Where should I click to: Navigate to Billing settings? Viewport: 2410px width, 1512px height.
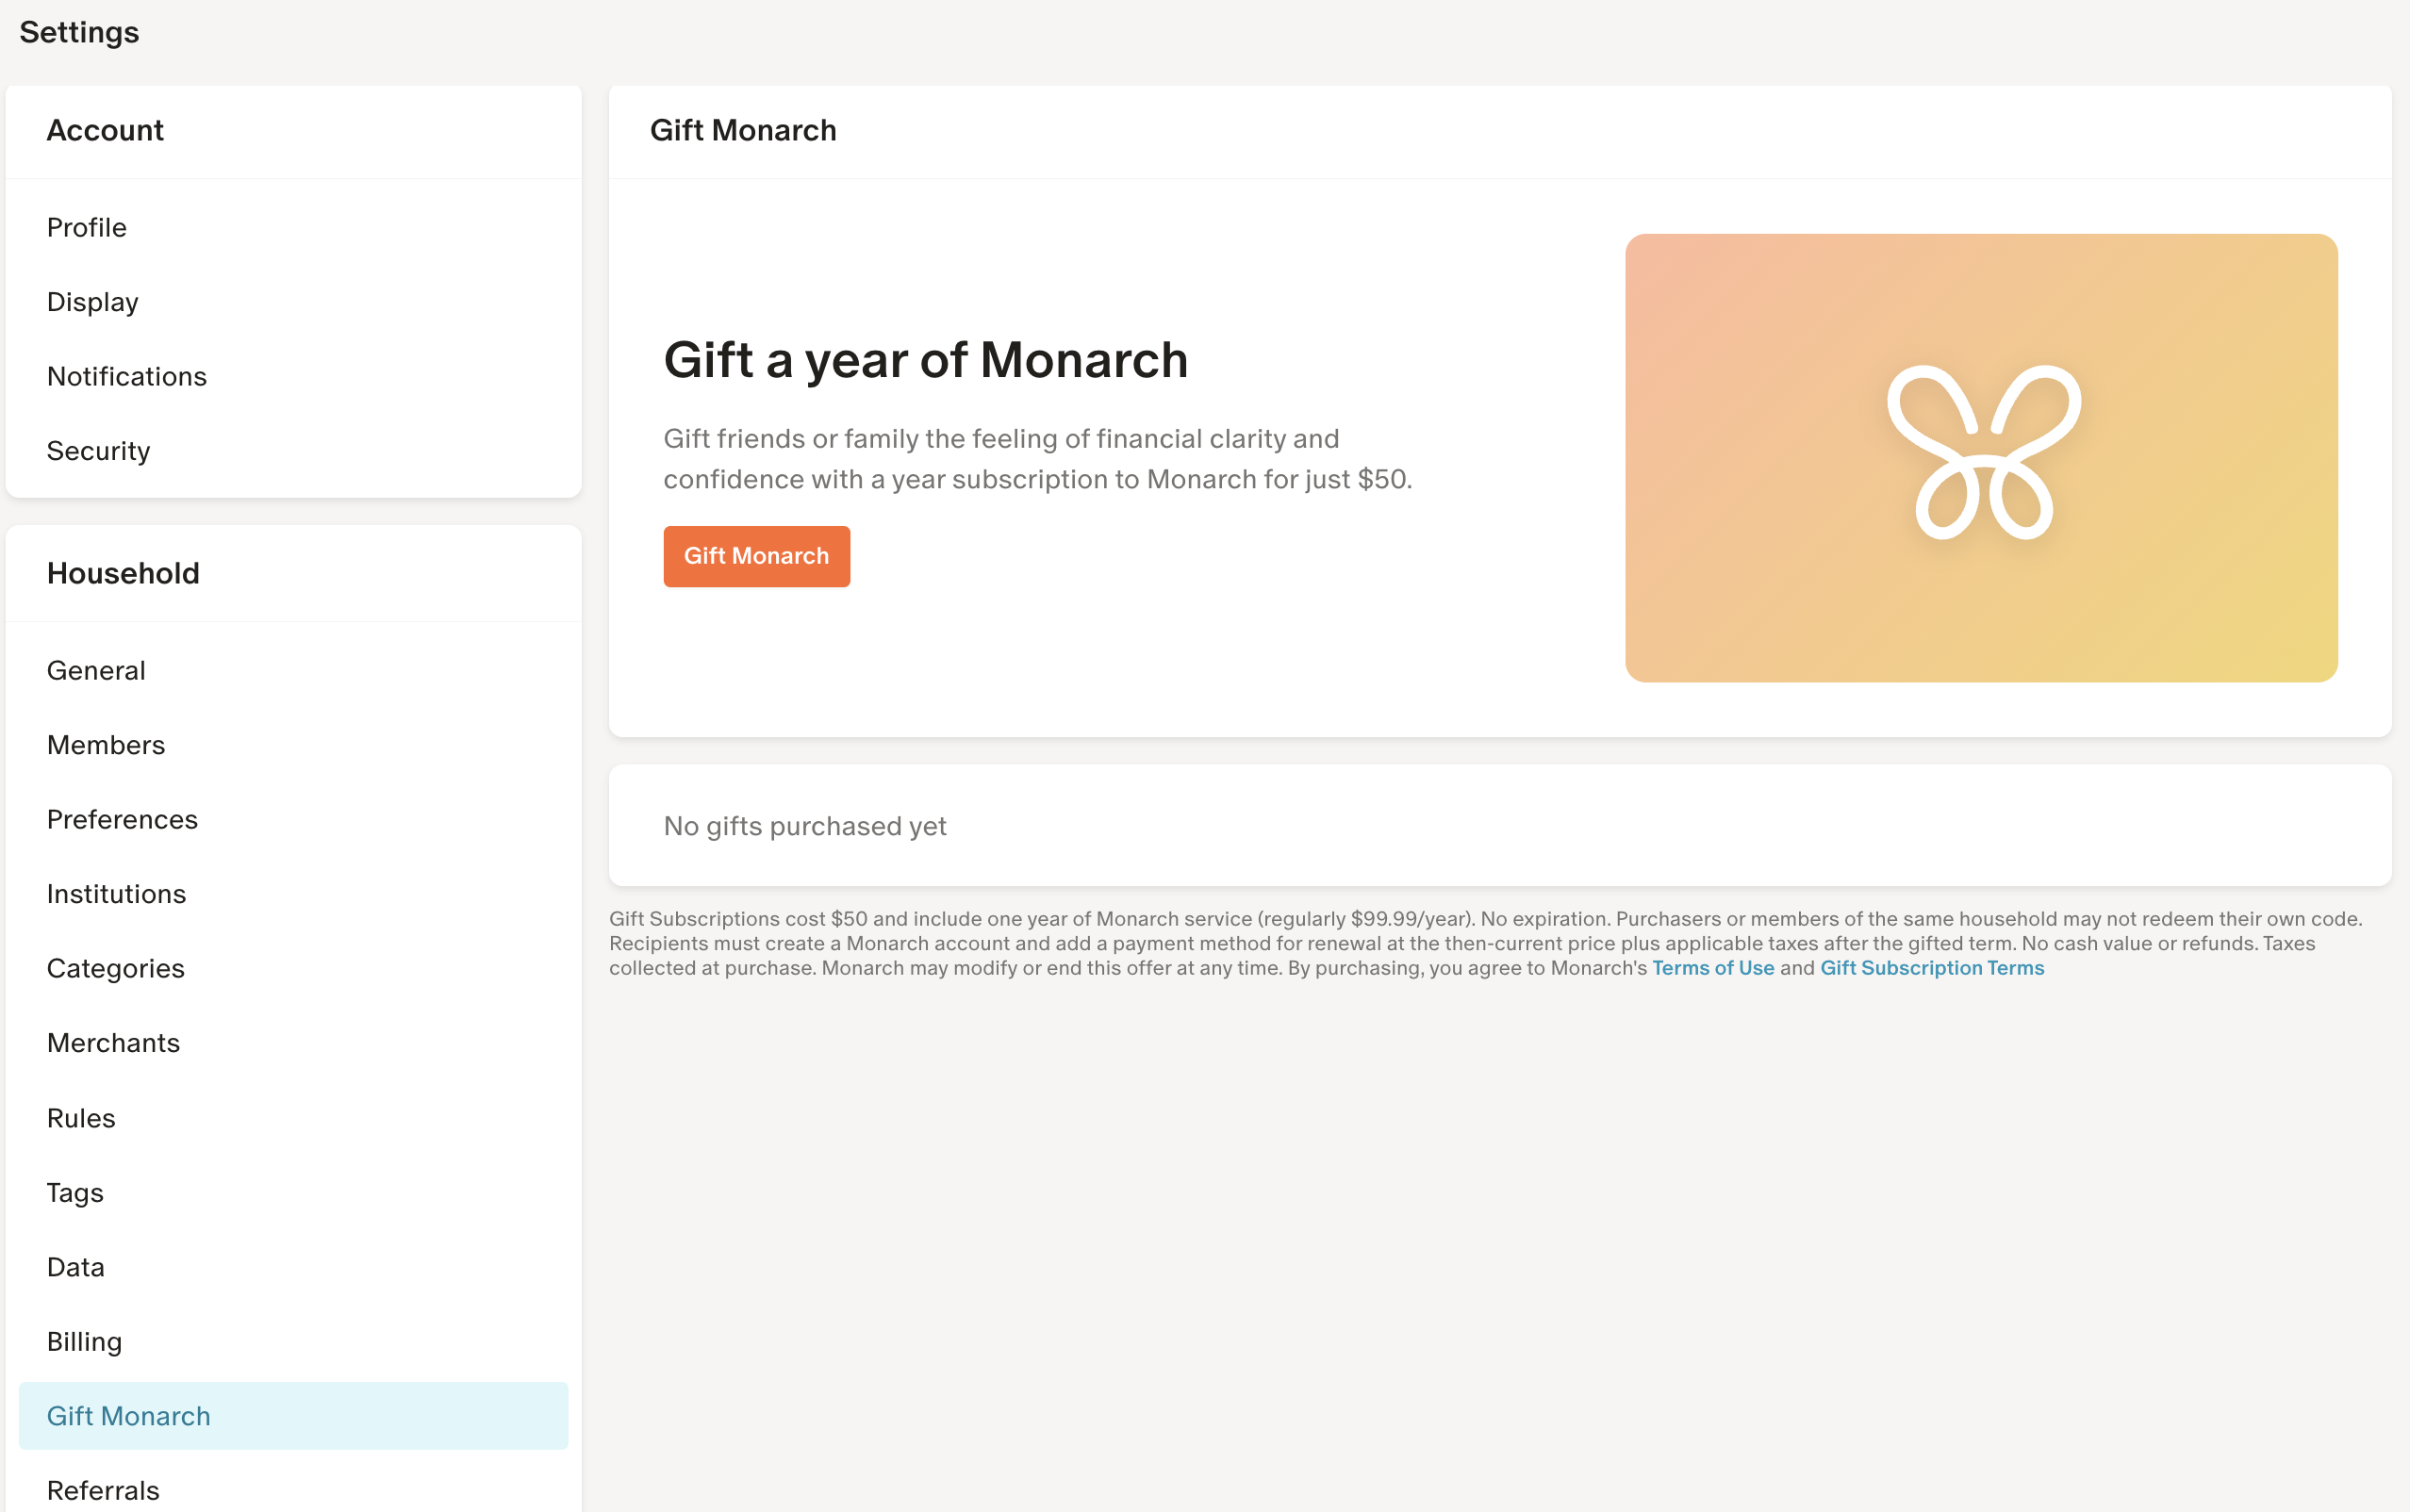coord(84,1341)
